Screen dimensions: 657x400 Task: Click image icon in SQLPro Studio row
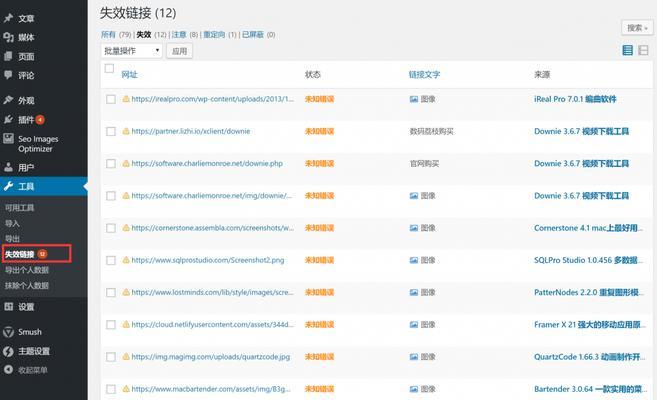click(x=414, y=260)
